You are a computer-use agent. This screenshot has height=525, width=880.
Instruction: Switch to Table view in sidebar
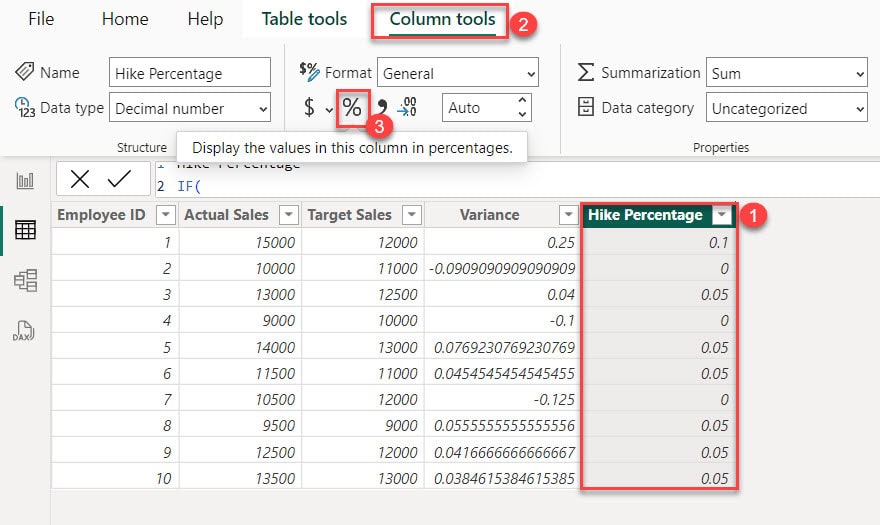(25, 230)
